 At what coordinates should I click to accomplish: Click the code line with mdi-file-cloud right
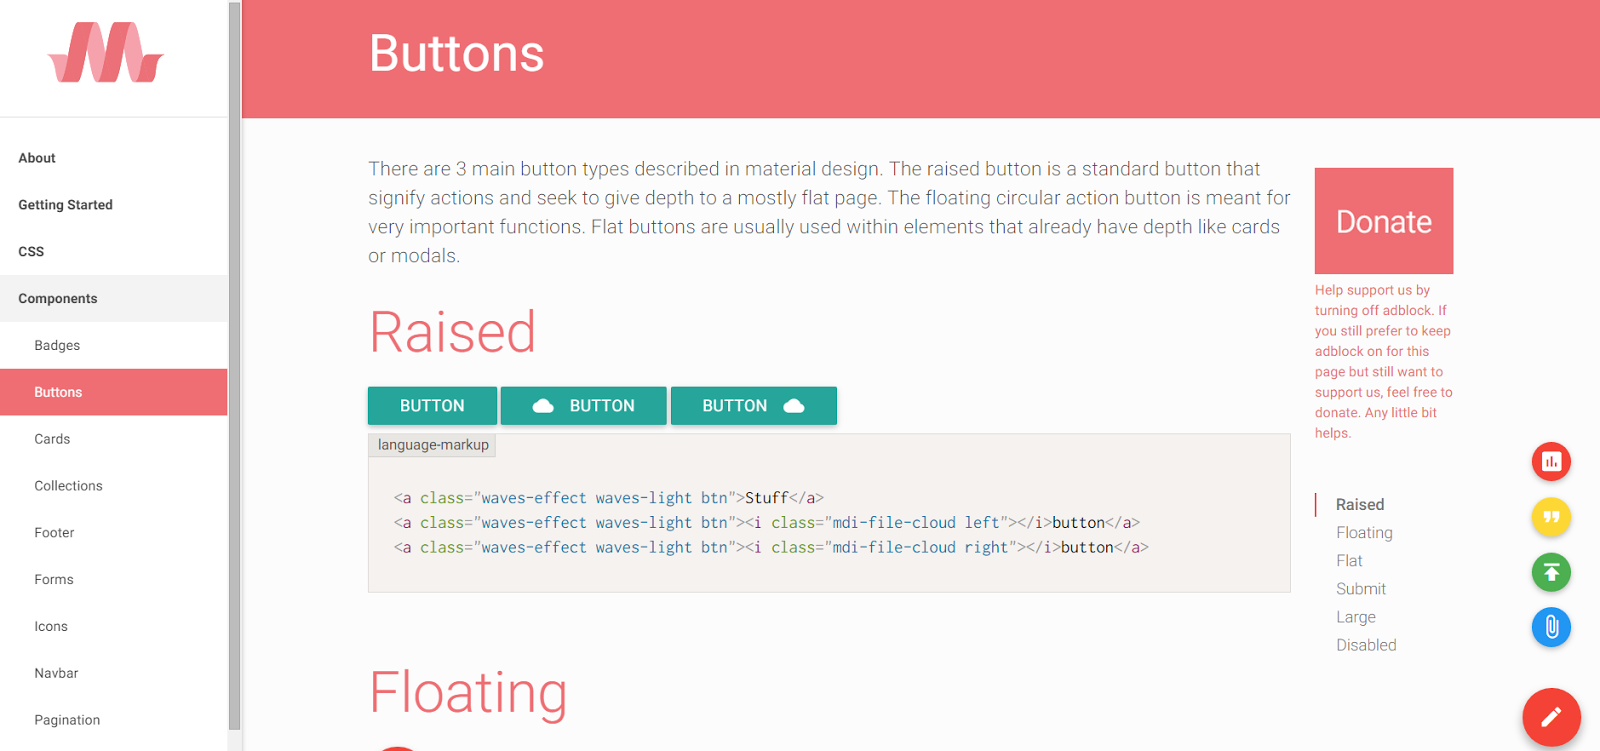(x=771, y=548)
